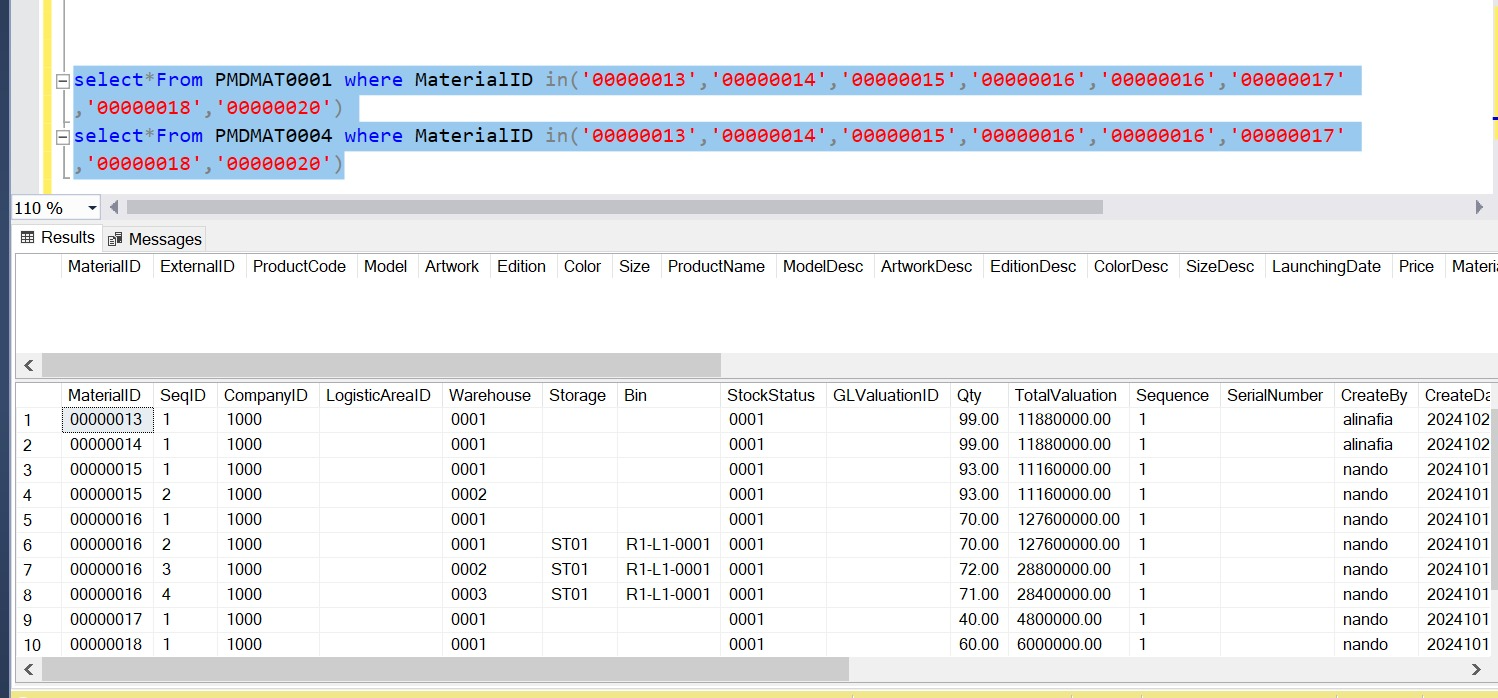This screenshot has width=1498, height=698.
Task: Select the ProductCode column header
Action: [x=299, y=267]
